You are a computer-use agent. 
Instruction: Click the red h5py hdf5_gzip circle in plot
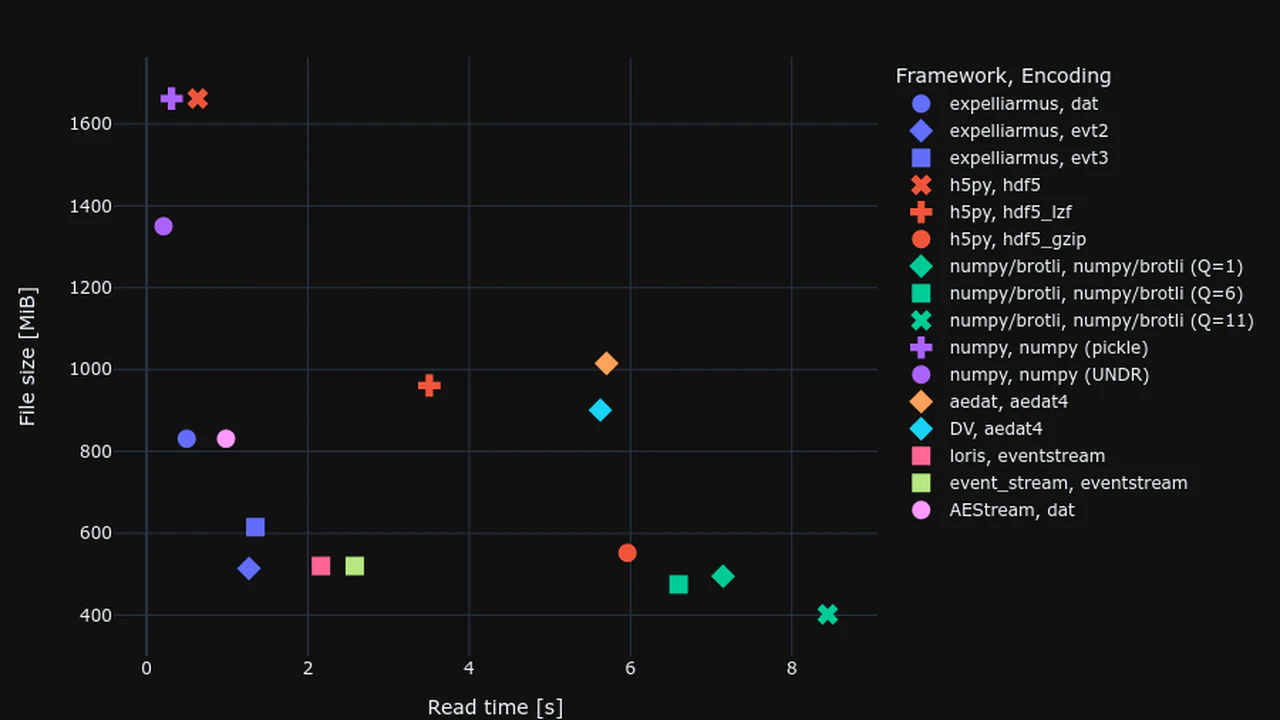coord(627,553)
